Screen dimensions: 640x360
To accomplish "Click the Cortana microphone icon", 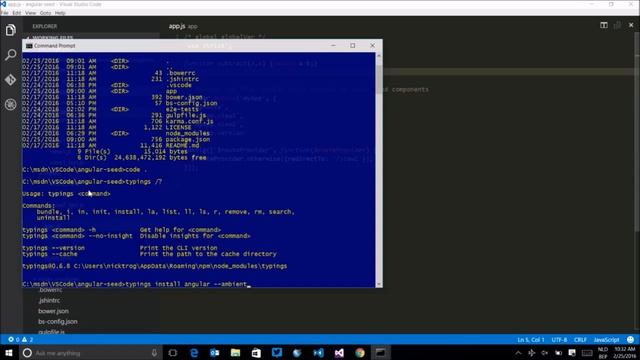I will [x=154, y=353].
